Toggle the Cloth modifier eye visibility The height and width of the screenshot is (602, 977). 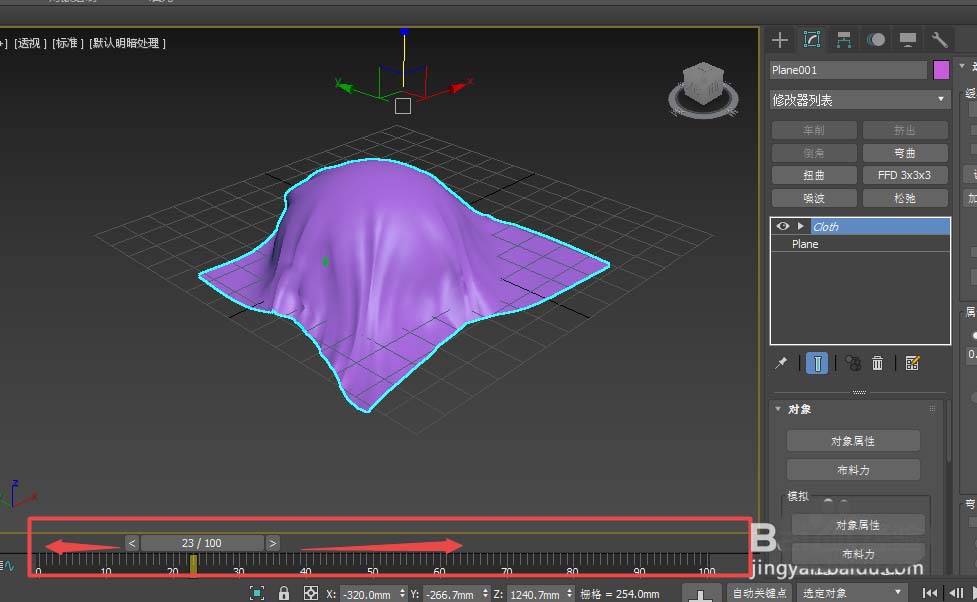(783, 227)
